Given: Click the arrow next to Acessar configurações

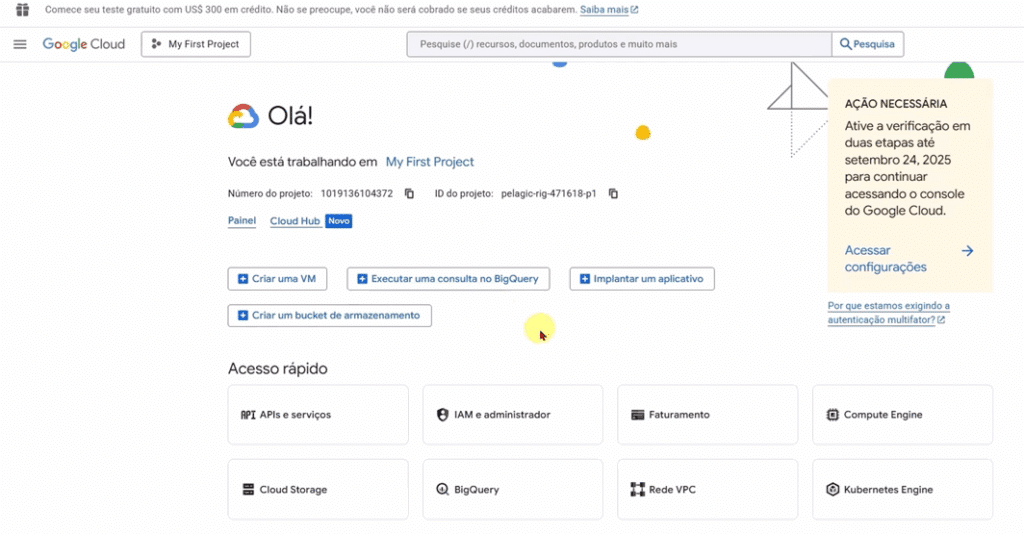Looking at the screenshot, I should (x=967, y=251).
